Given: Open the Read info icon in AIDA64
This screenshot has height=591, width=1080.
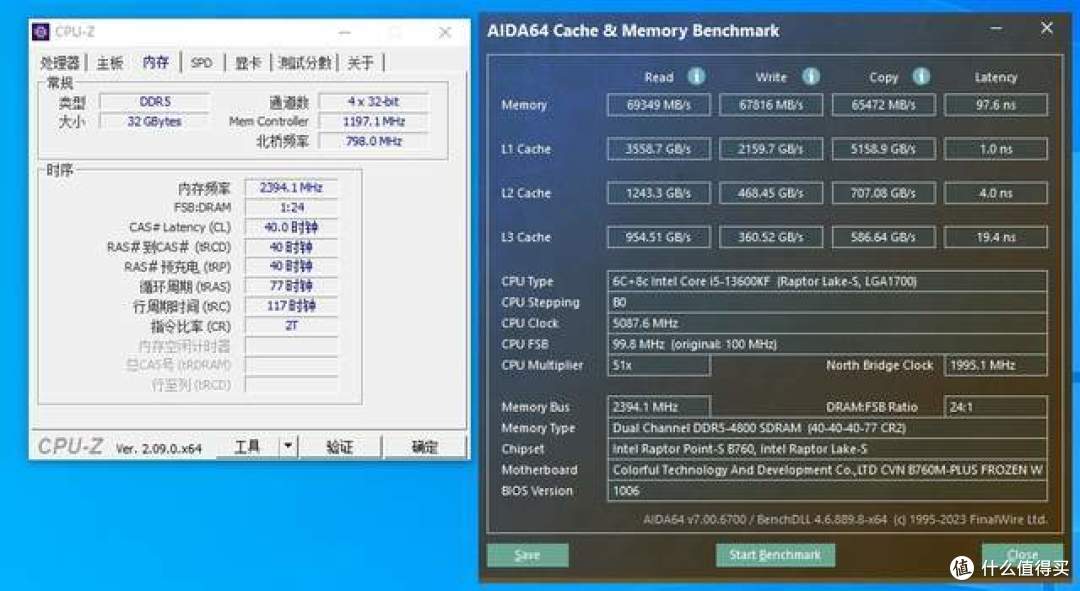Looking at the screenshot, I should click(x=696, y=76).
